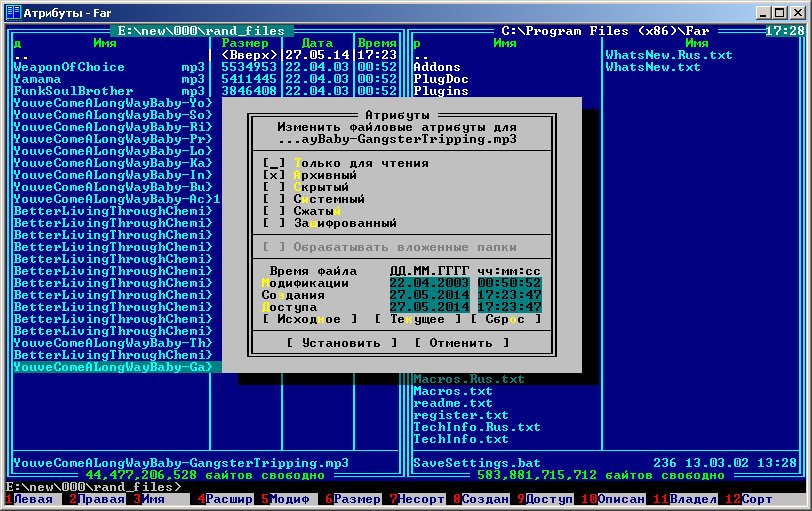
Task: Click F1 Левая in key bar
Action: pos(32,499)
